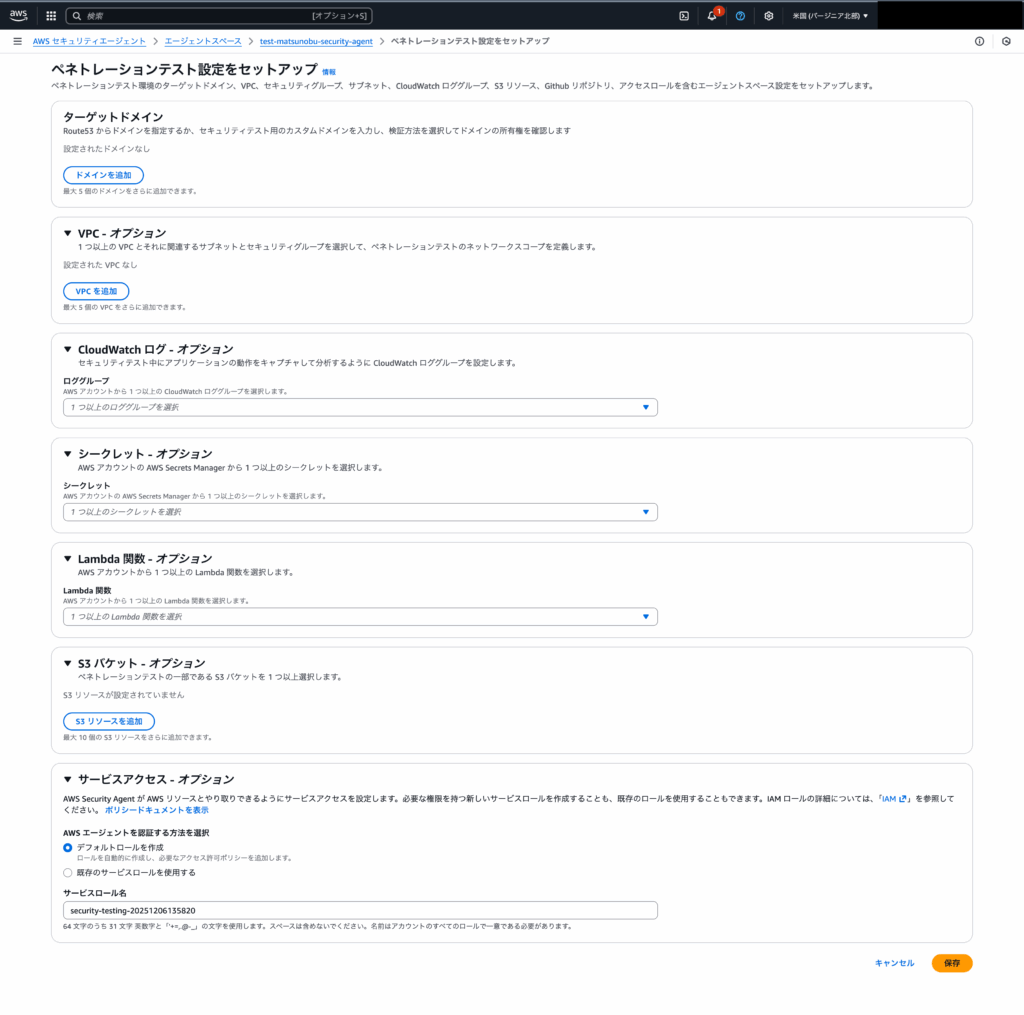The height and width of the screenshot is (1015, 1024).
Task: Collapse the VPC - オプション section
Action: click(68, 234)
